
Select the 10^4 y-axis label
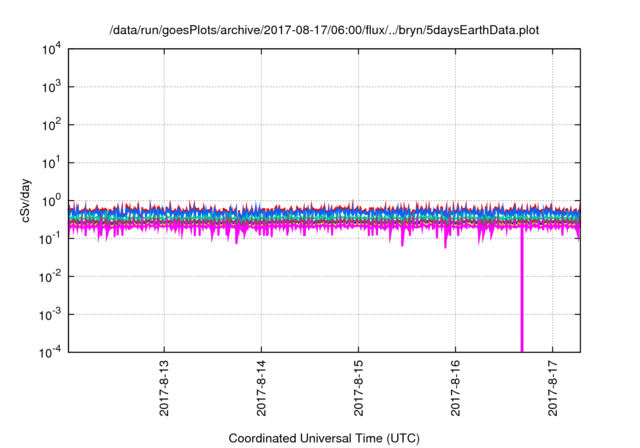(52, 49)
